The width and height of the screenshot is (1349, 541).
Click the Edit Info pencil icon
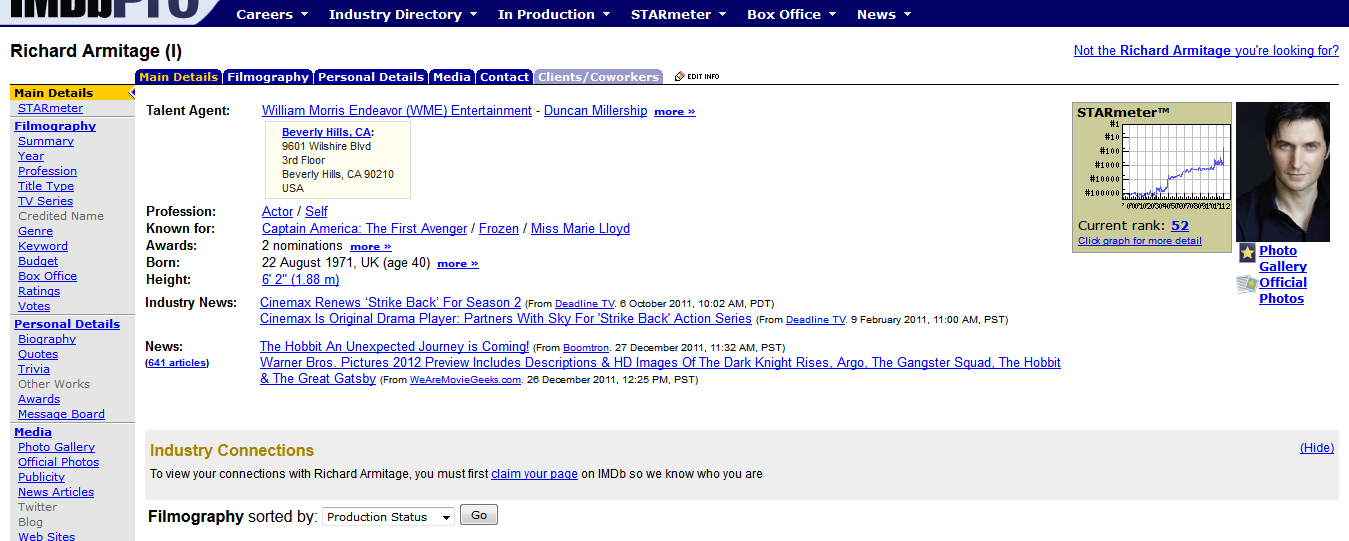point(680,77)
